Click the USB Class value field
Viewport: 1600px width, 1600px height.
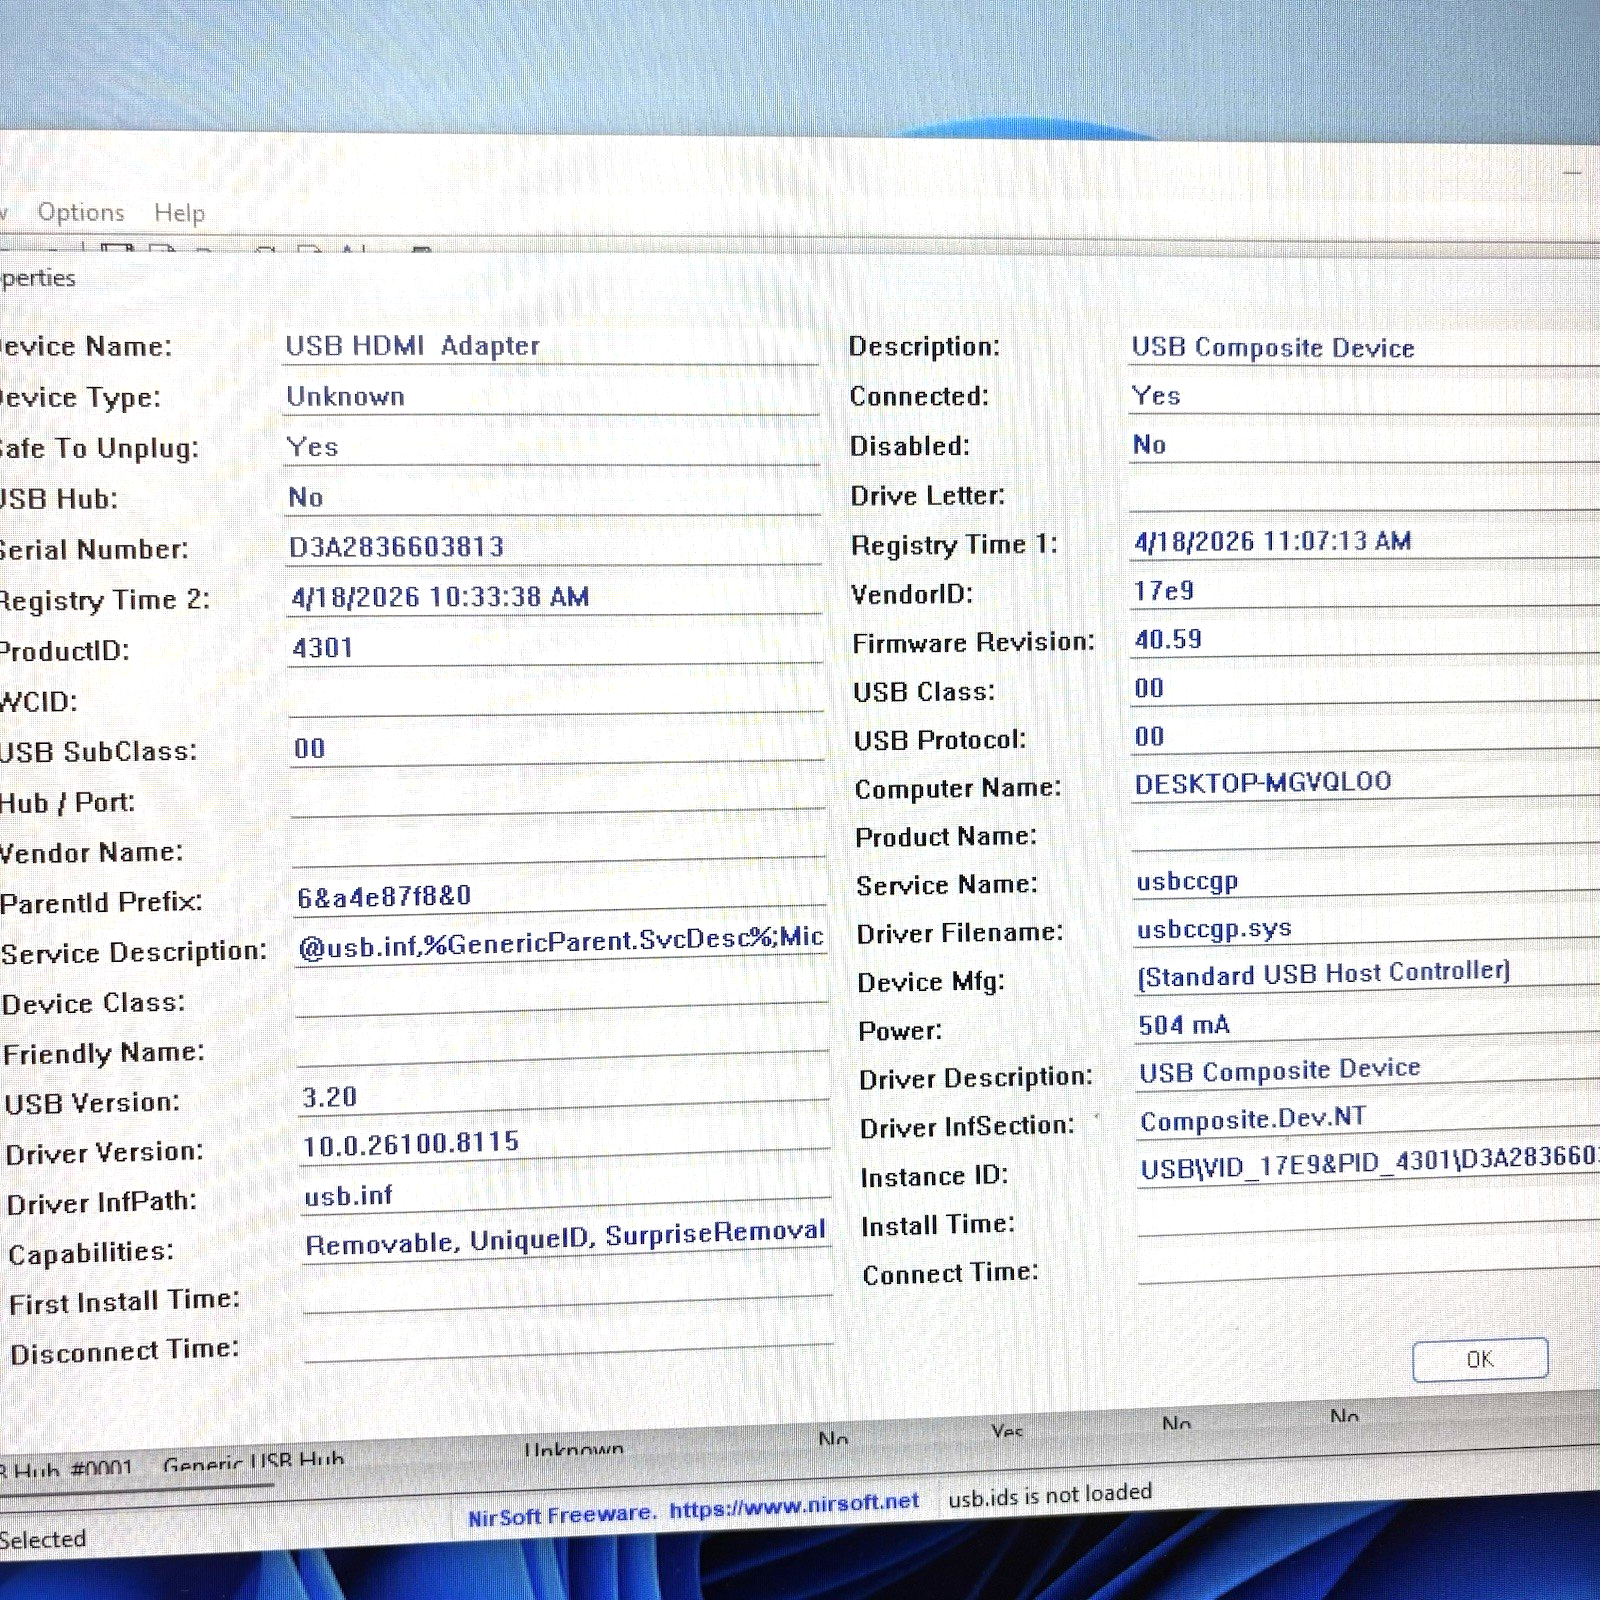[1367, 689]
